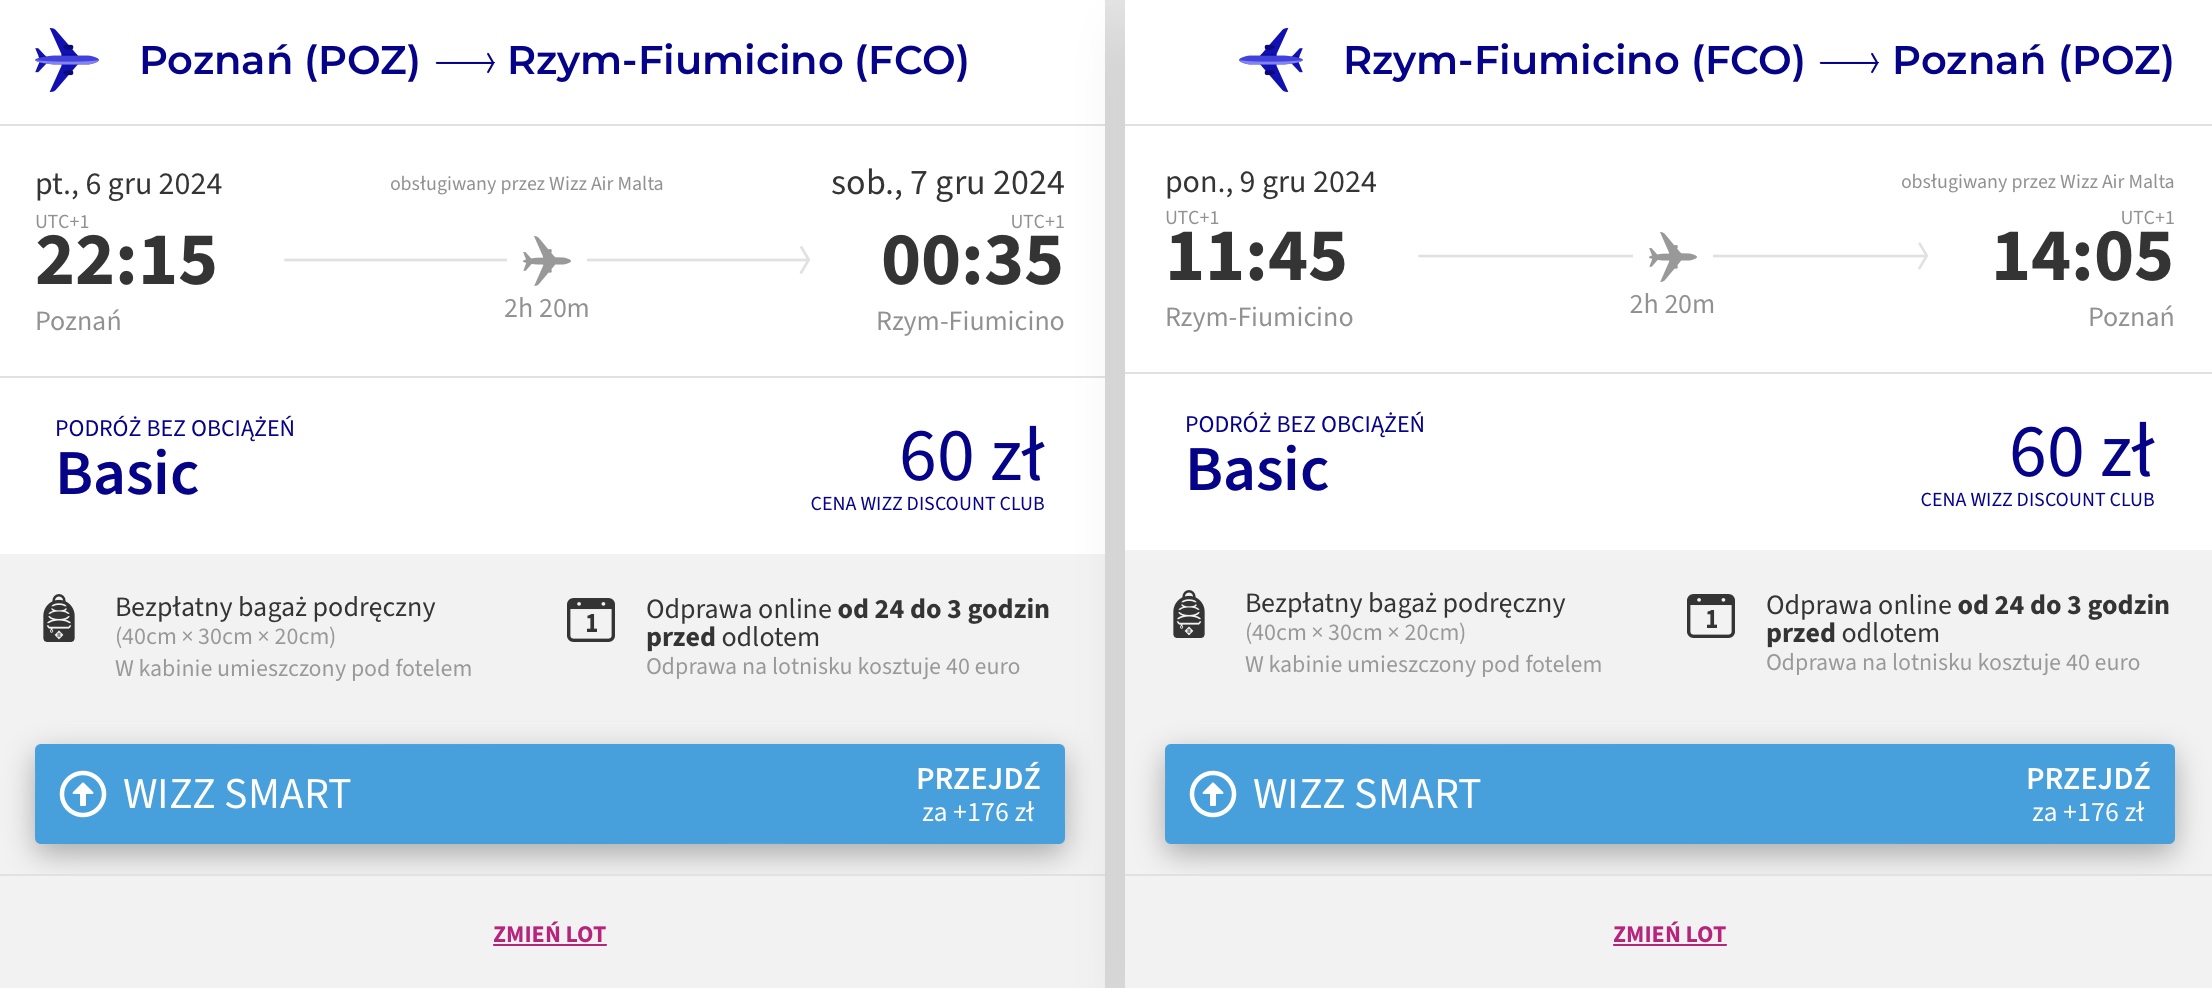Click the airplane icon beside Poznań (POZ) header

pyautogui.click(x=66, y=60)
